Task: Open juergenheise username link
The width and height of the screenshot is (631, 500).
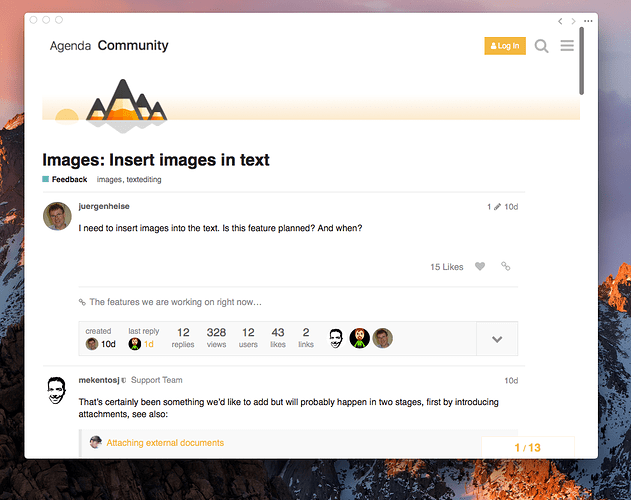Action: coord(104,206)
